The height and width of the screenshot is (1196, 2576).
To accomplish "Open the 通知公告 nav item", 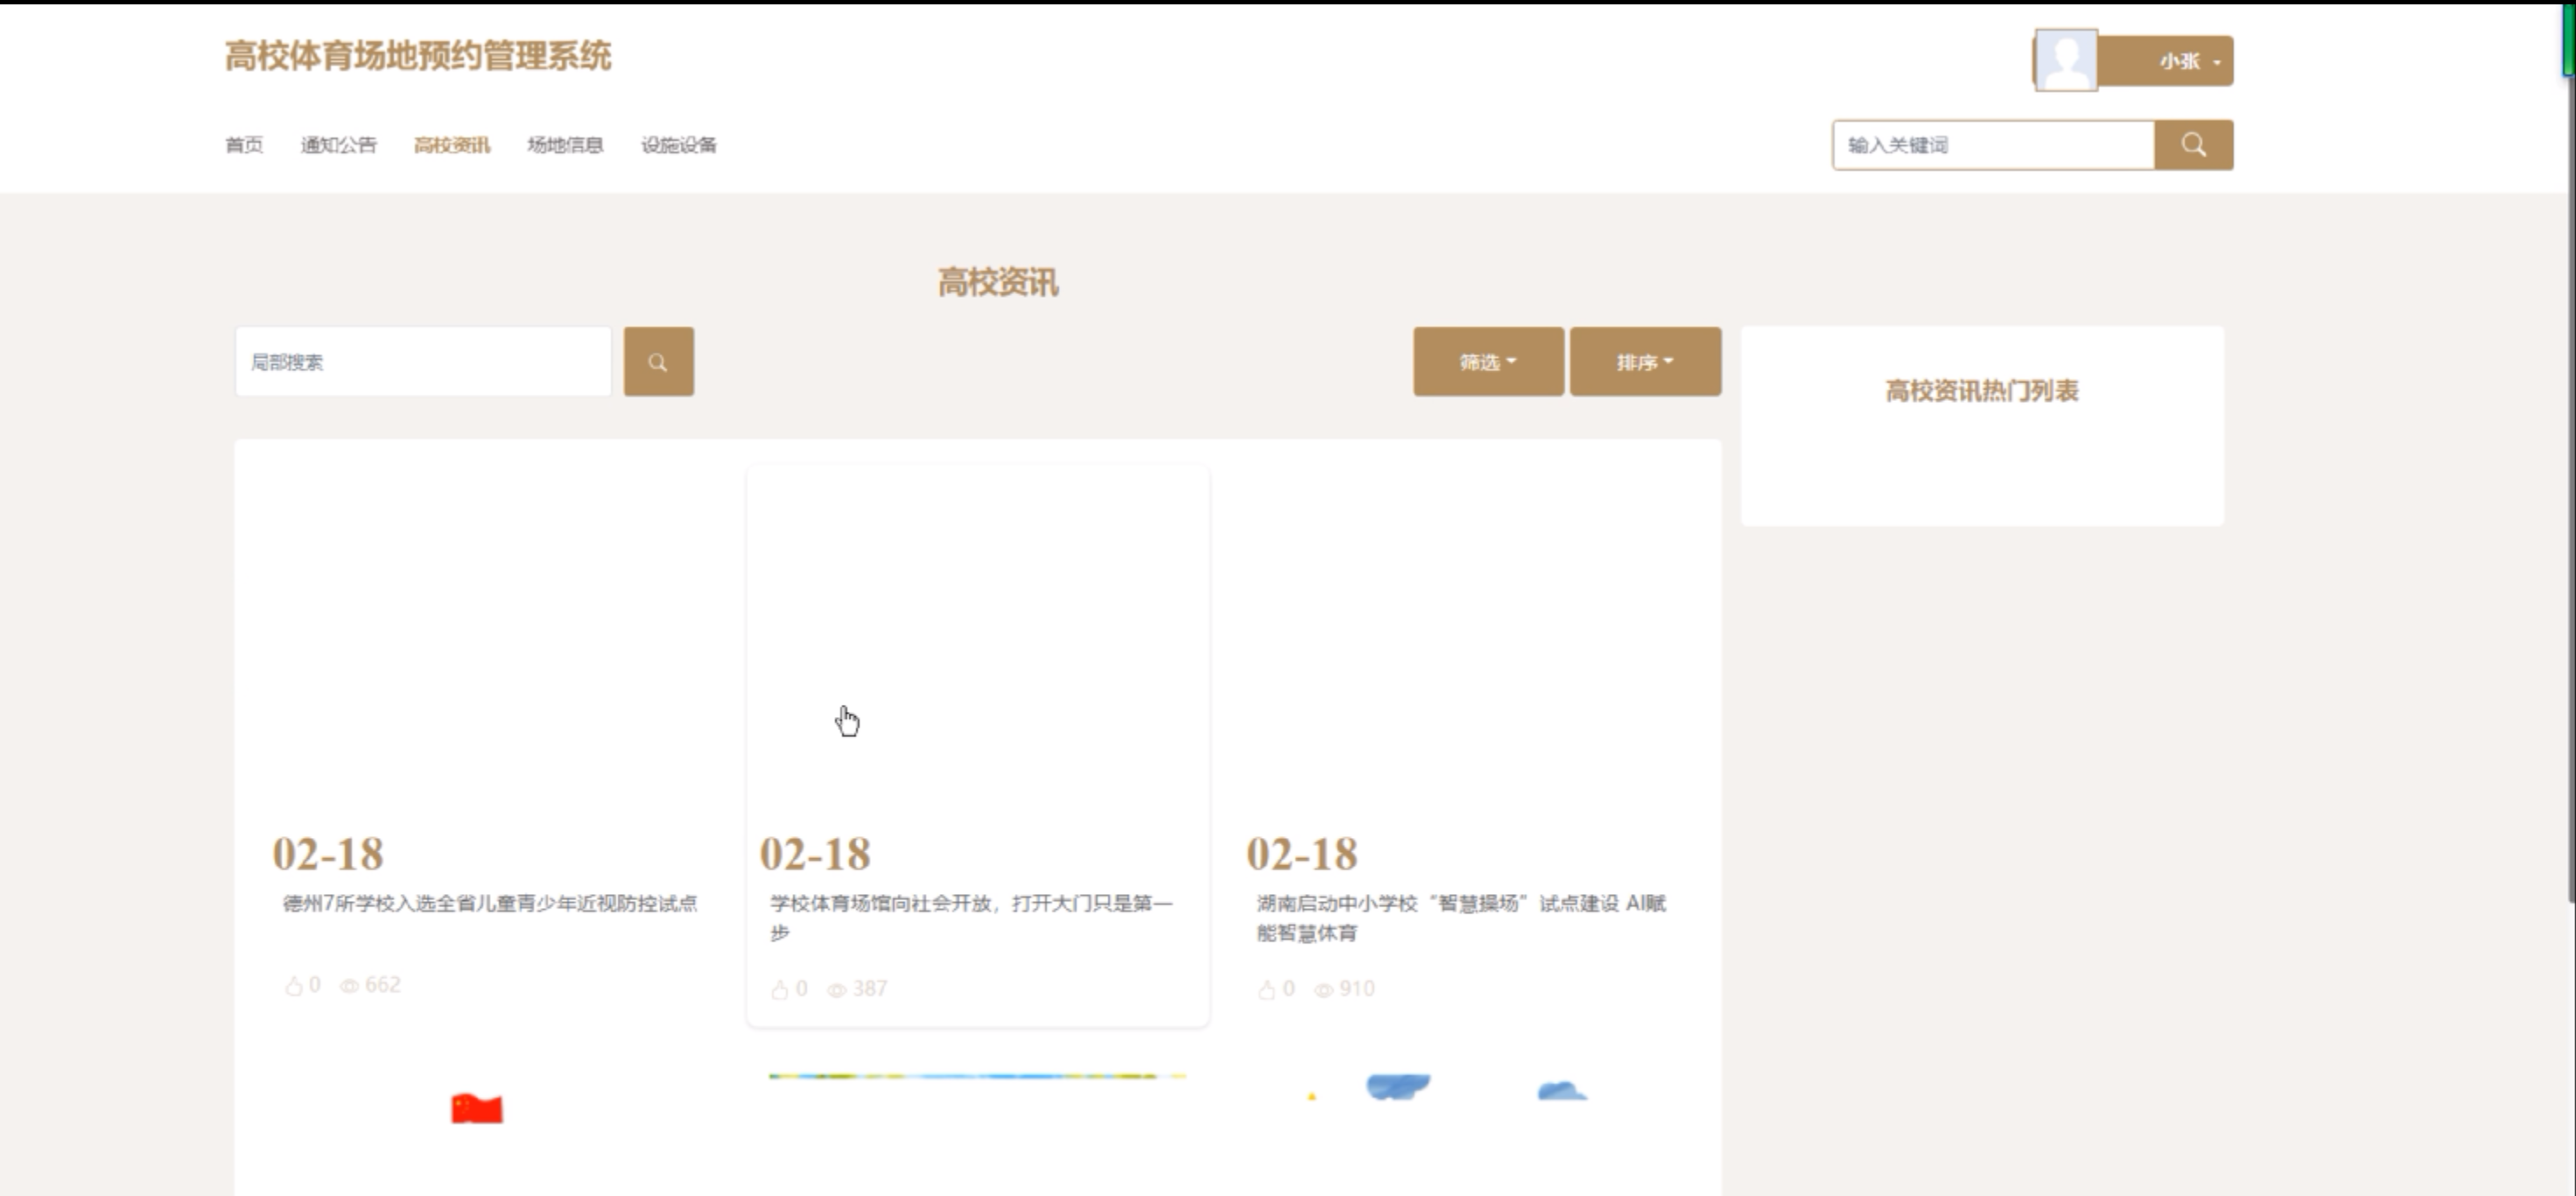I will (338, 145).
